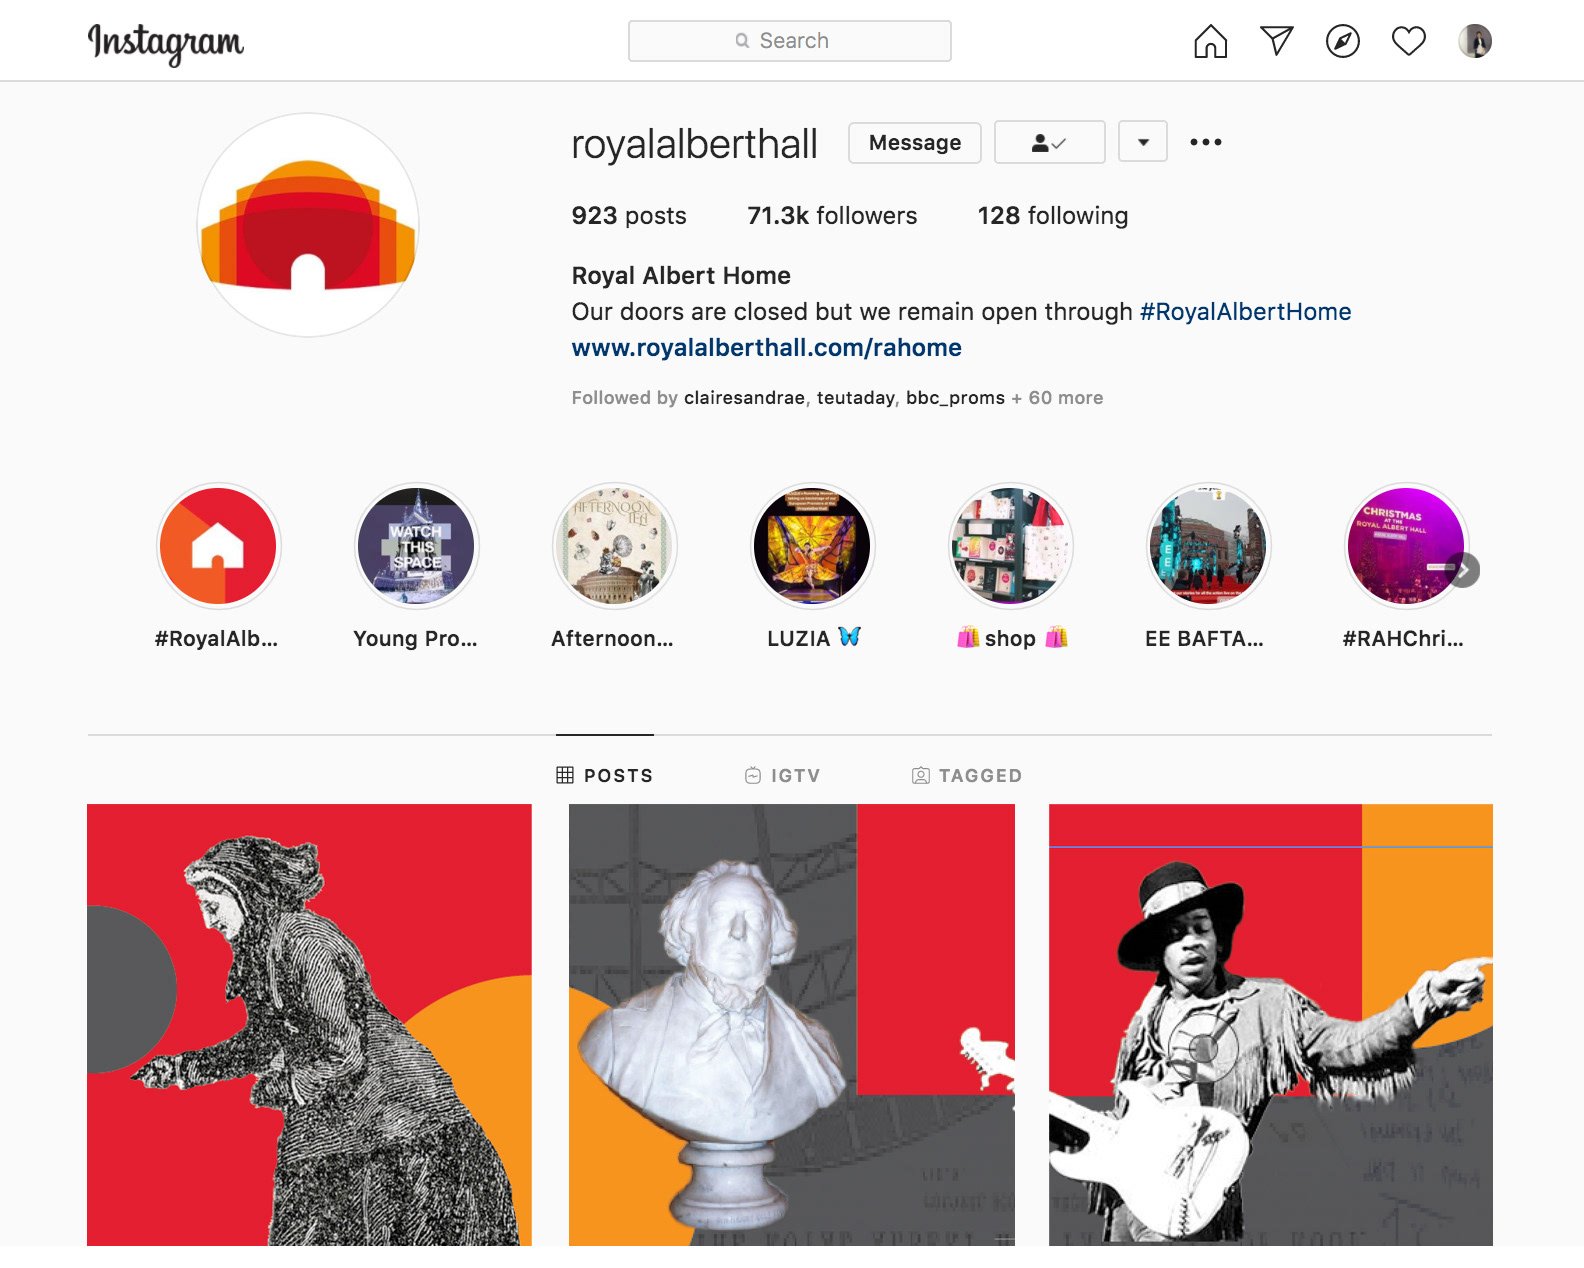
Task: Show the + 60 more followers
Action: 1057,398
